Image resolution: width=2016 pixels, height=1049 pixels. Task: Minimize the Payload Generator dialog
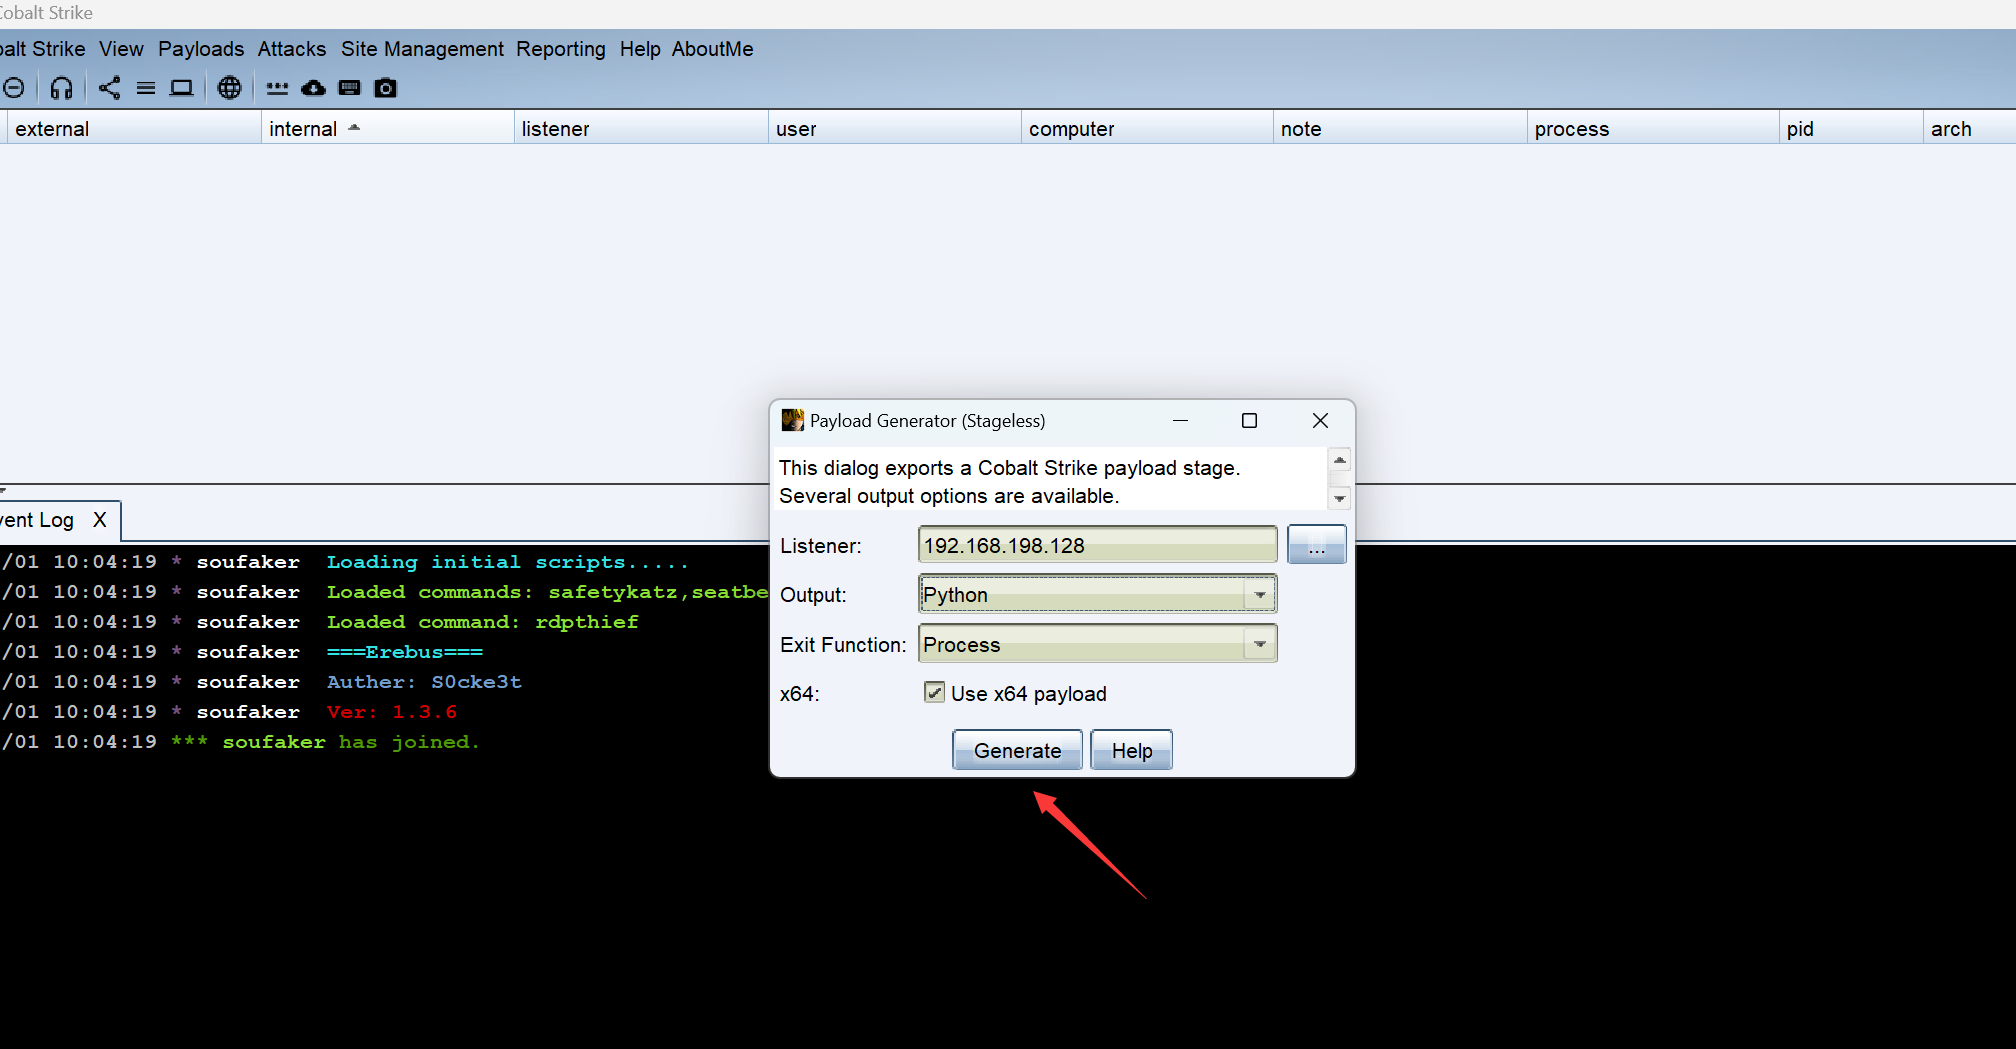(x=1180, y=420)
